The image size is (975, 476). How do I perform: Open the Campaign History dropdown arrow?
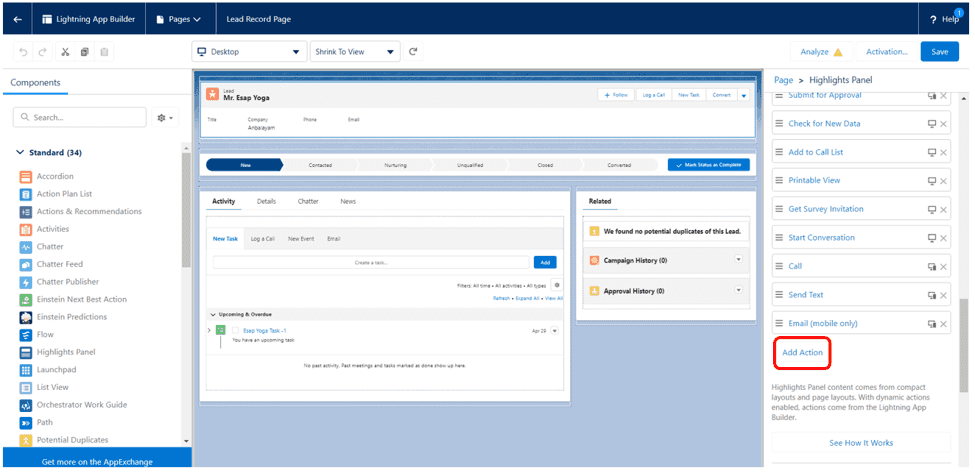coord(739,259)
